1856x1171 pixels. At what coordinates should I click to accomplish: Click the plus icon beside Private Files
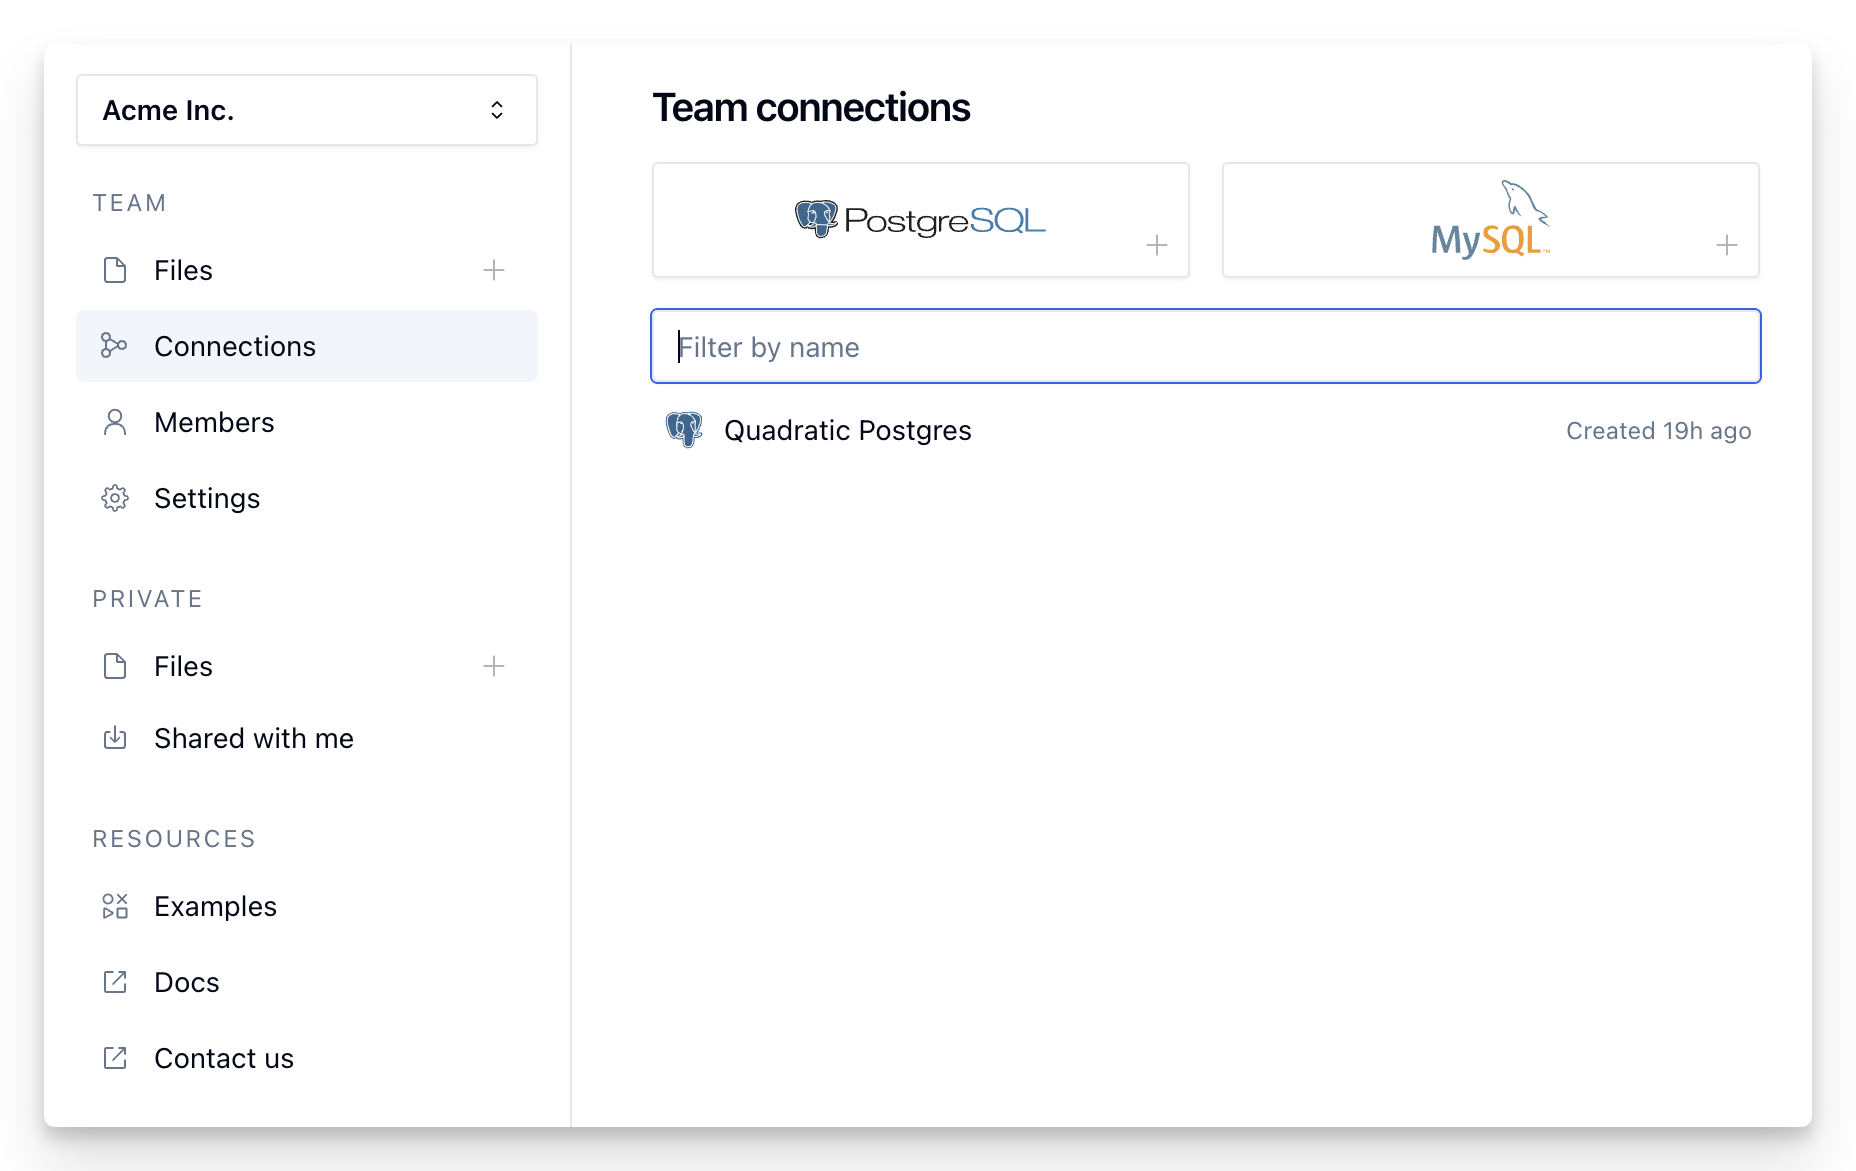[494, 666]
